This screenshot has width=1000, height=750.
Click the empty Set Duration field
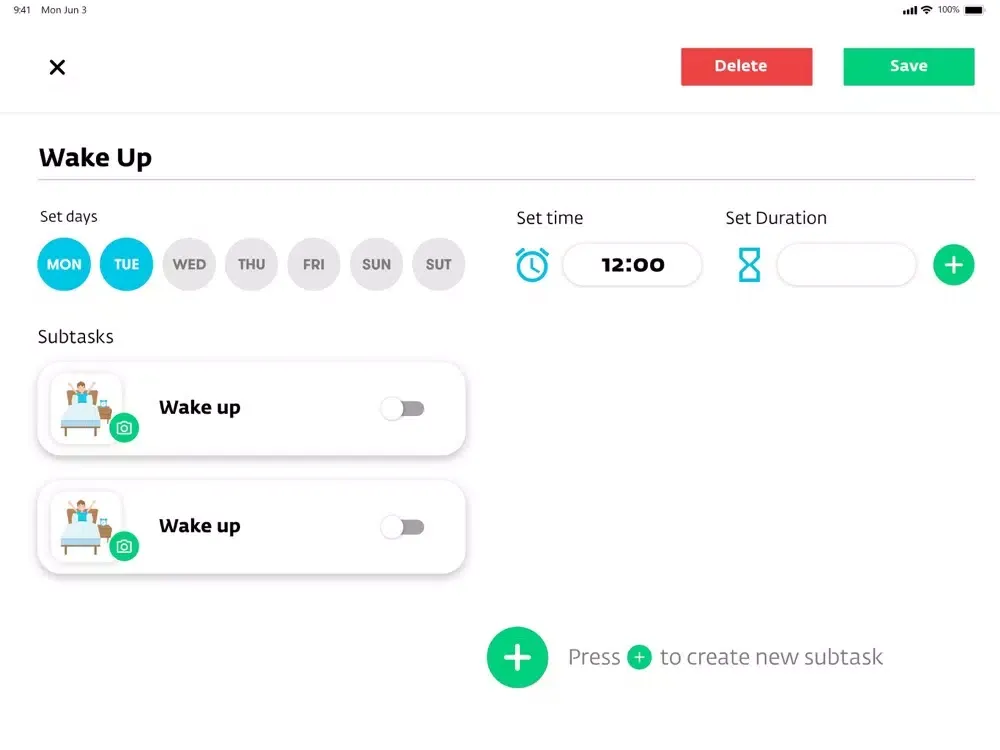pyautogui.click(x=846, y=265)
